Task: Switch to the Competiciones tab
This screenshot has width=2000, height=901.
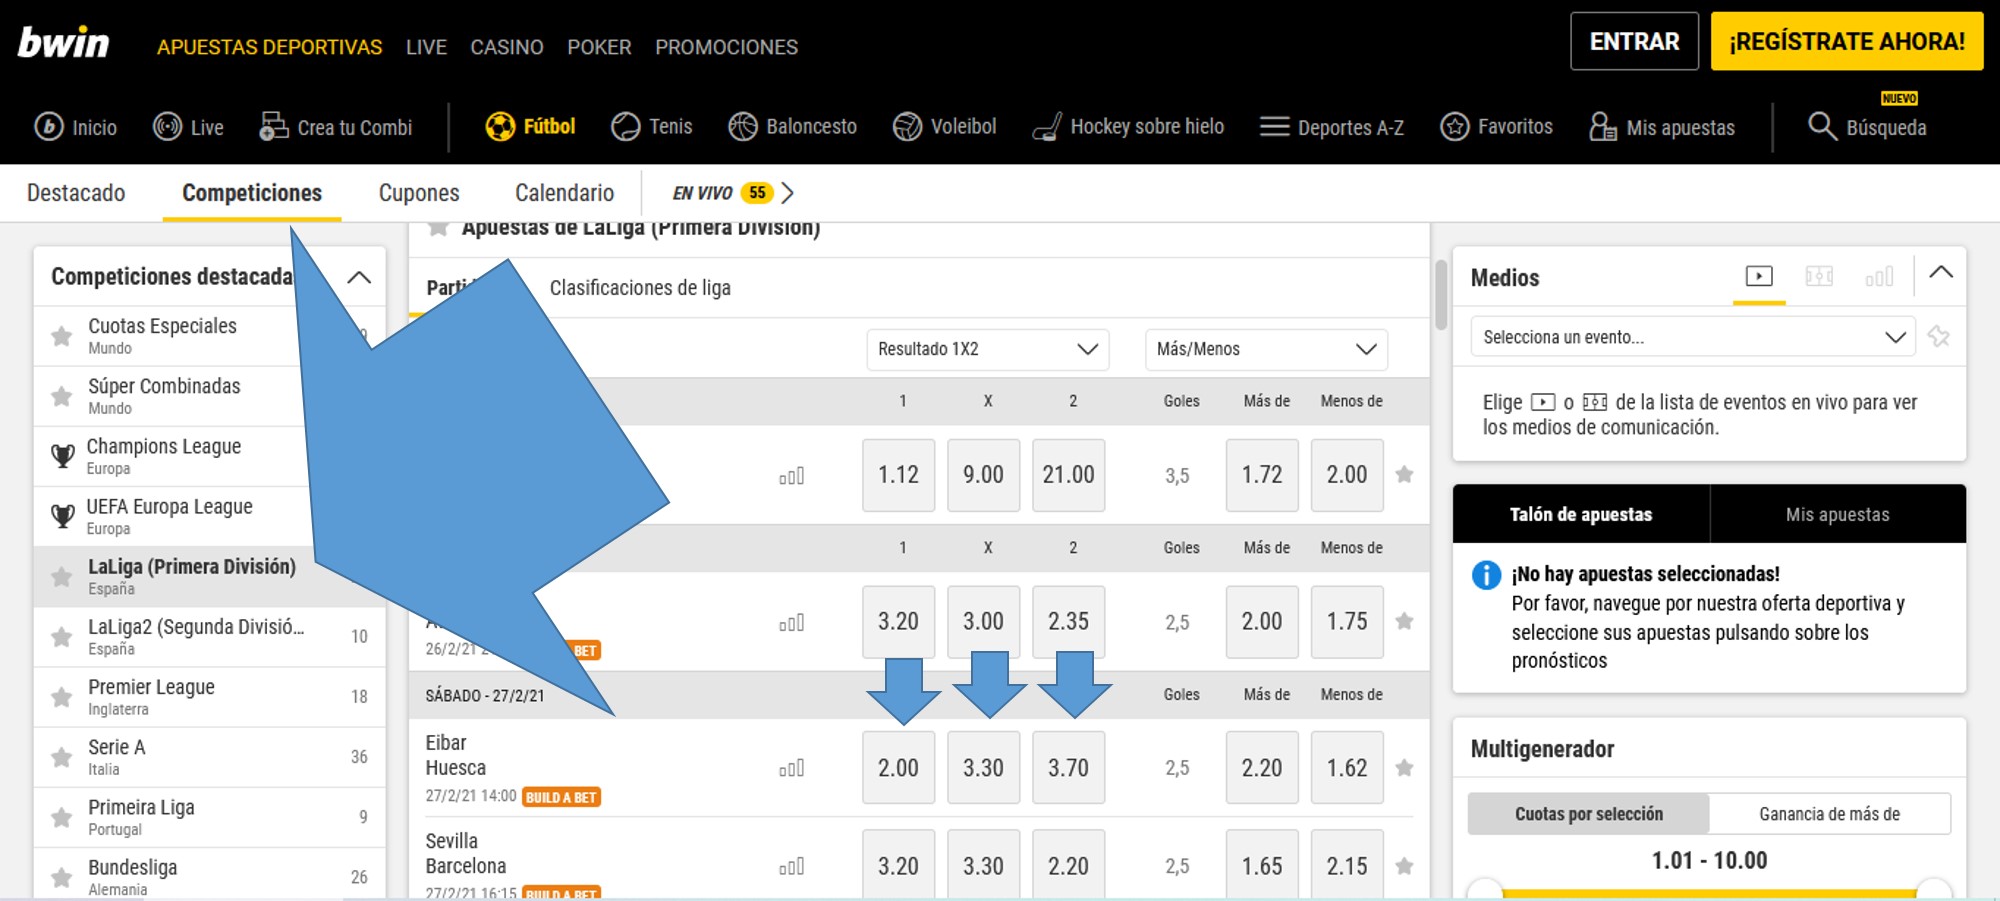Action: [x=252, y=193]
